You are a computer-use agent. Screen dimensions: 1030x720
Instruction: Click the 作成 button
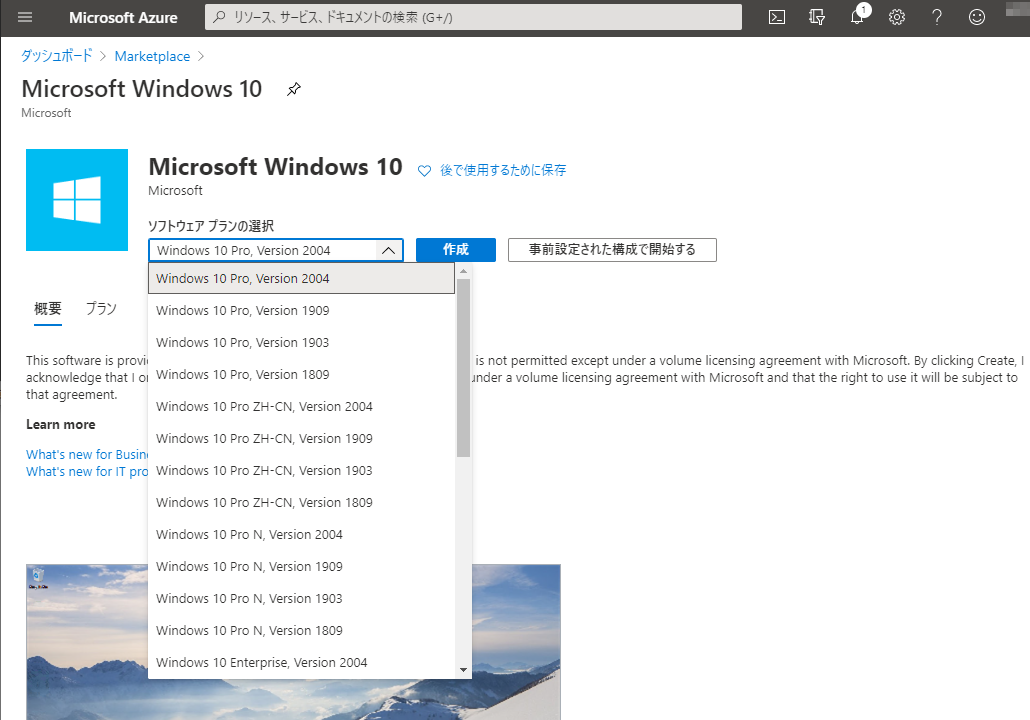(x=455, y=250)
